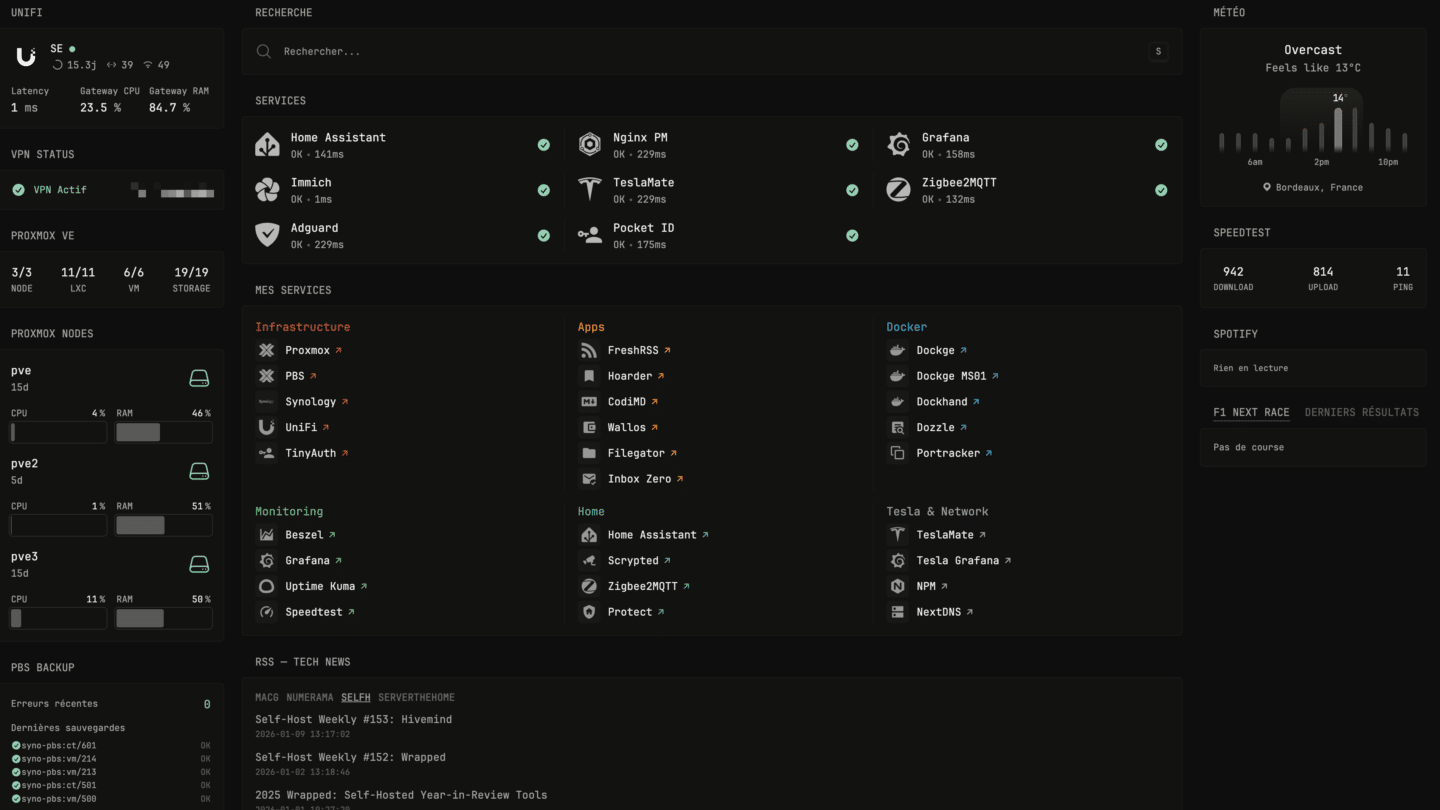Click the UniFi logo in the top-left panel

pos(25,55)
